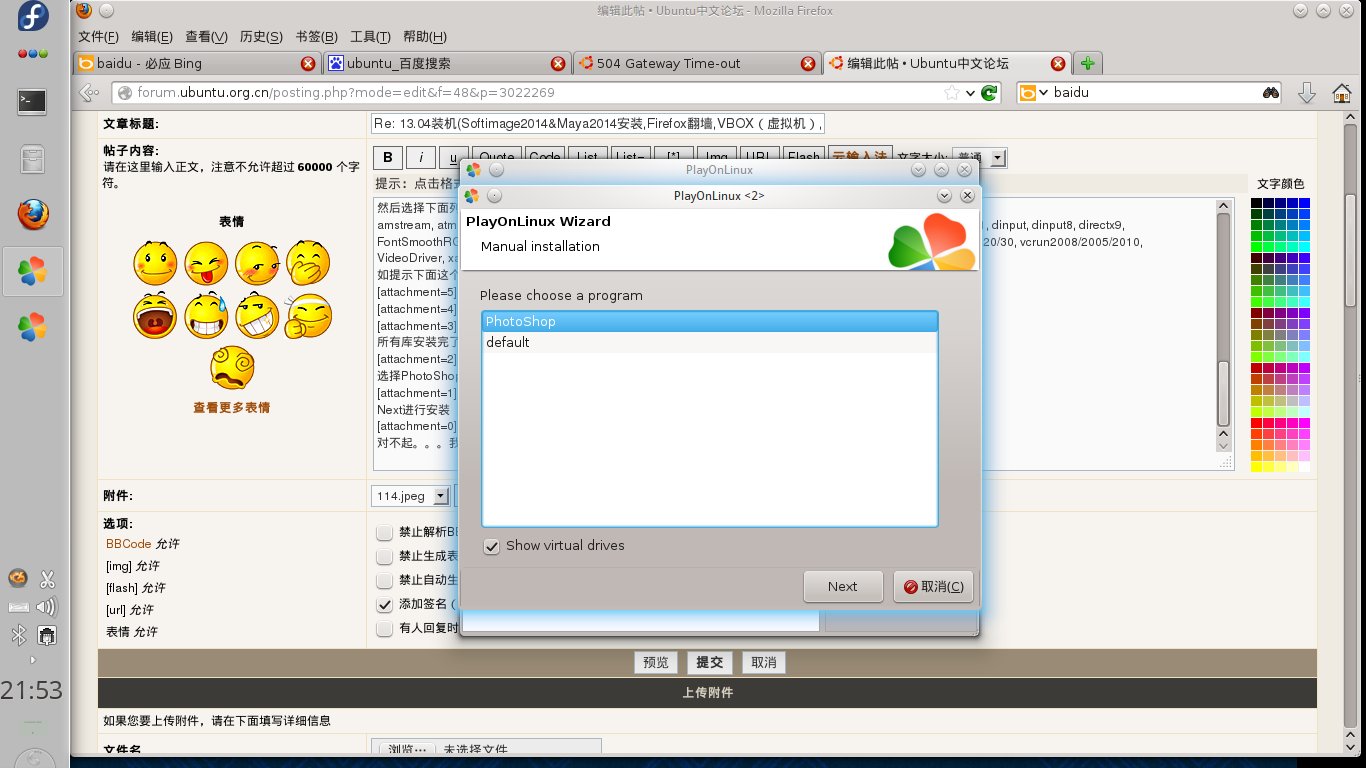Insert the hand-over-mouth laughing emoticon

coord(308,263)
